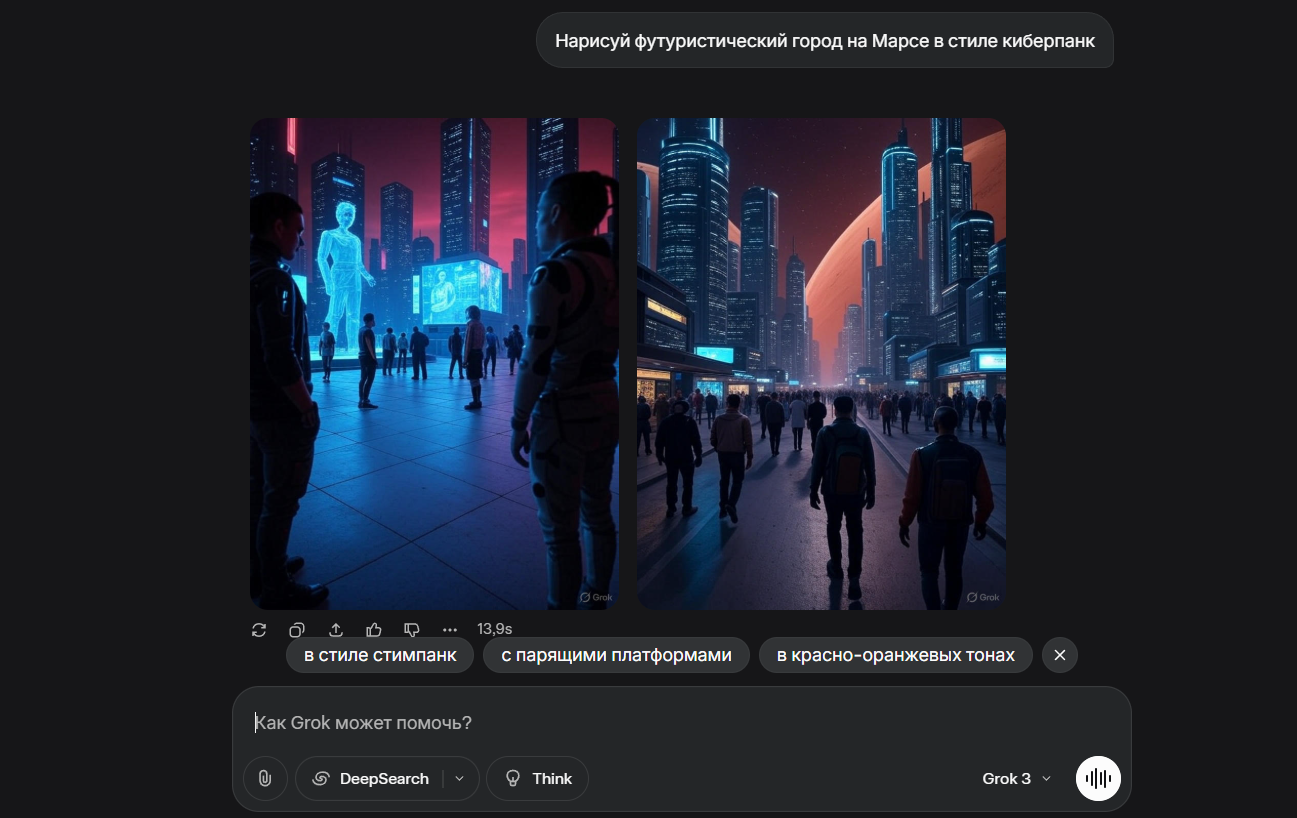1297x818 pixels.
Task: Choose suggestion "с парящими платформами"
Action: tap(616, 655)
